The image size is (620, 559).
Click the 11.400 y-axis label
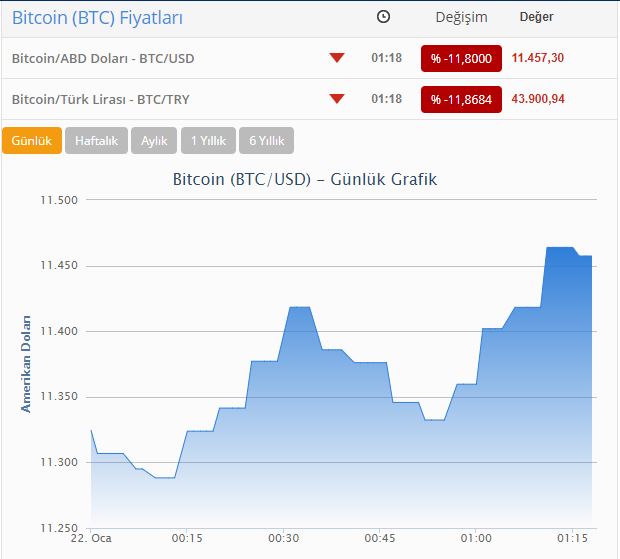click(59, 331)
